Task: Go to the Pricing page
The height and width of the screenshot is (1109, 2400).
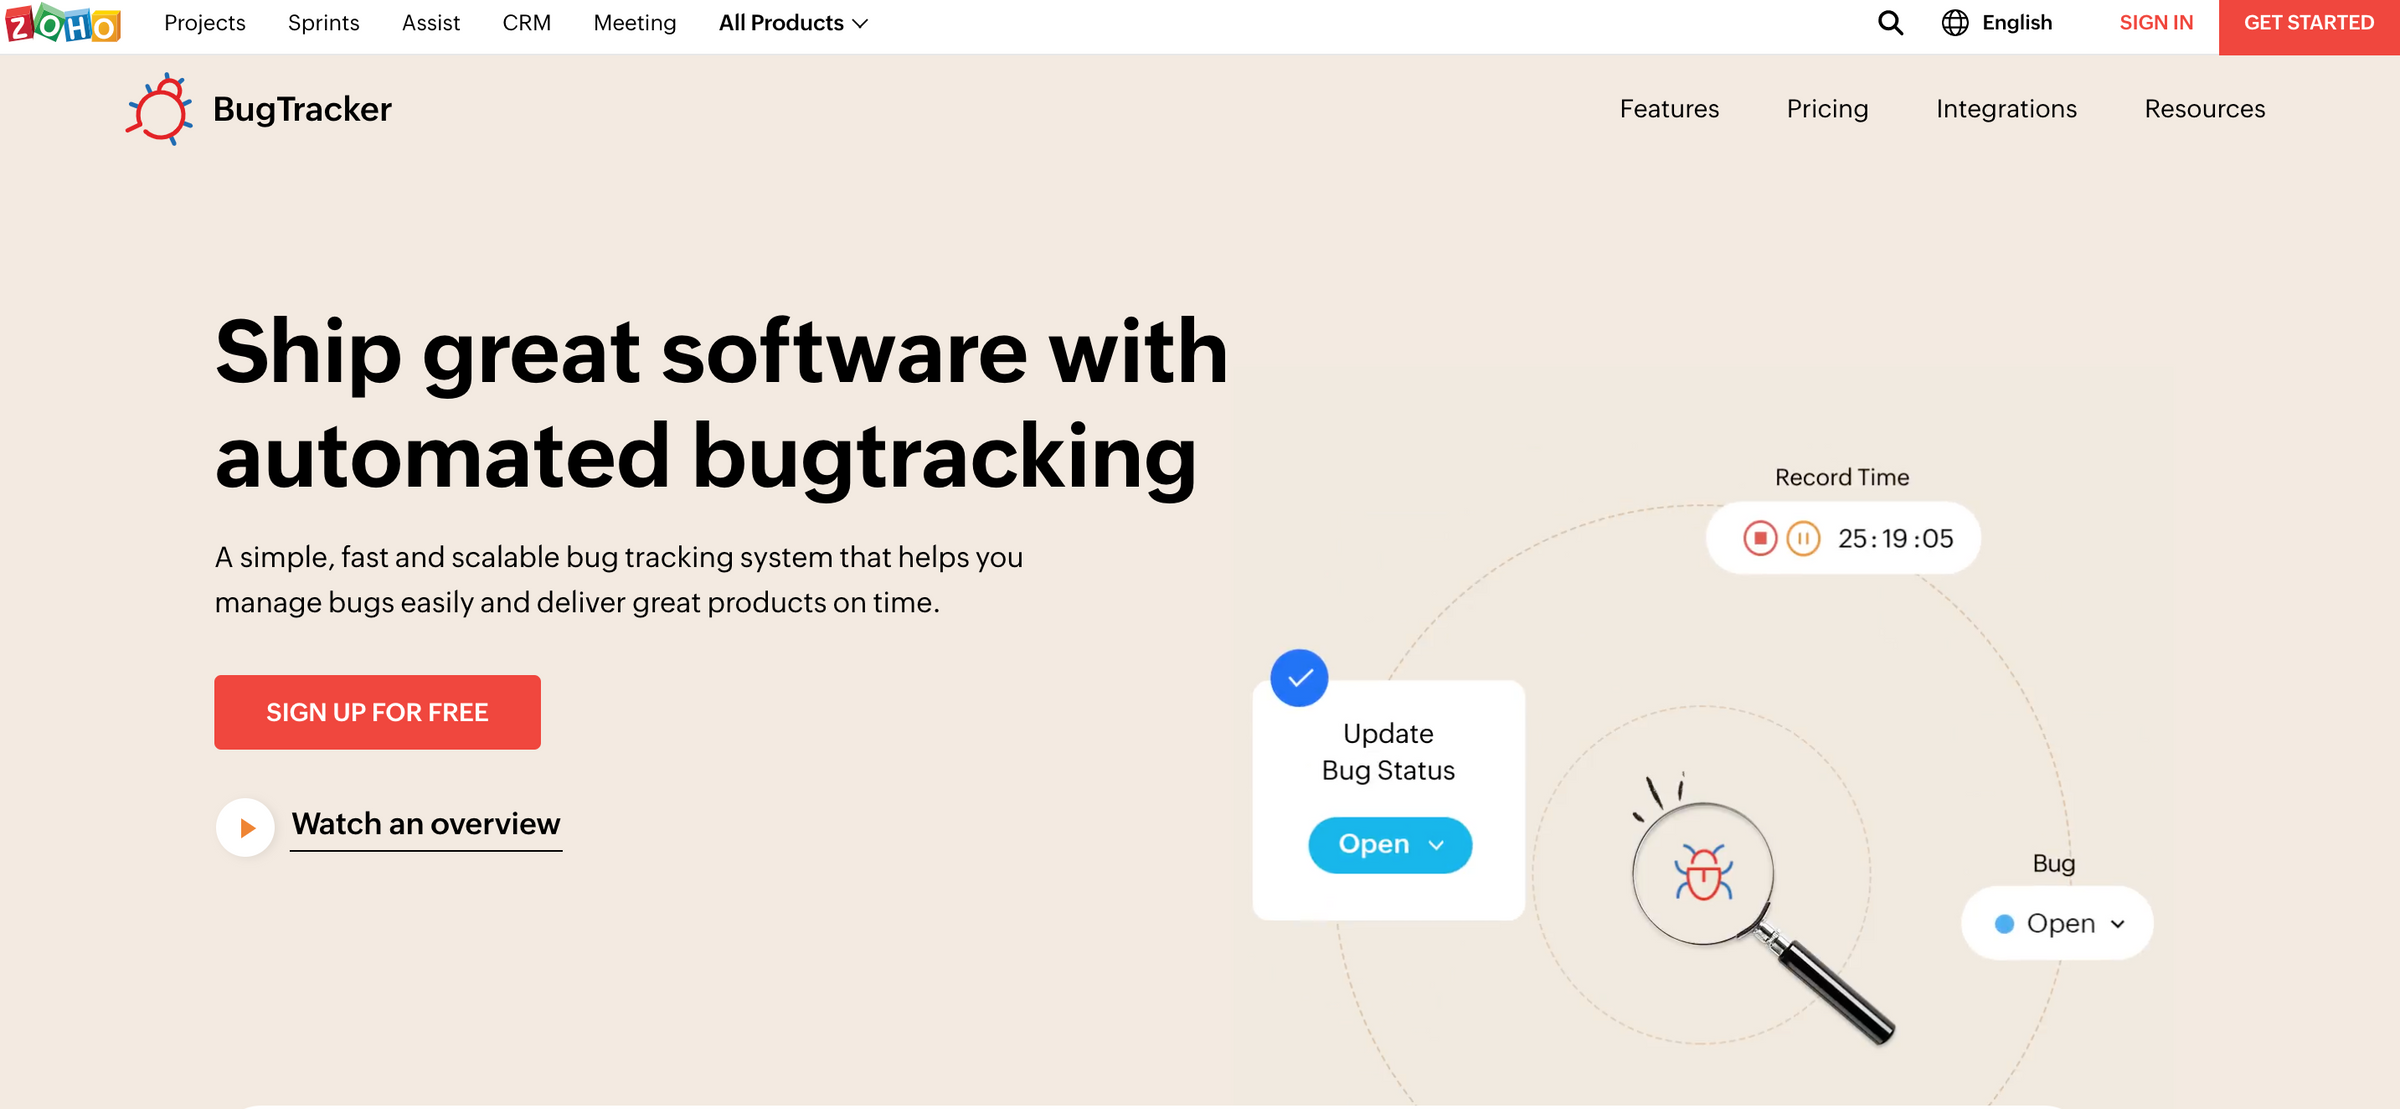Action: point(1827,109)
